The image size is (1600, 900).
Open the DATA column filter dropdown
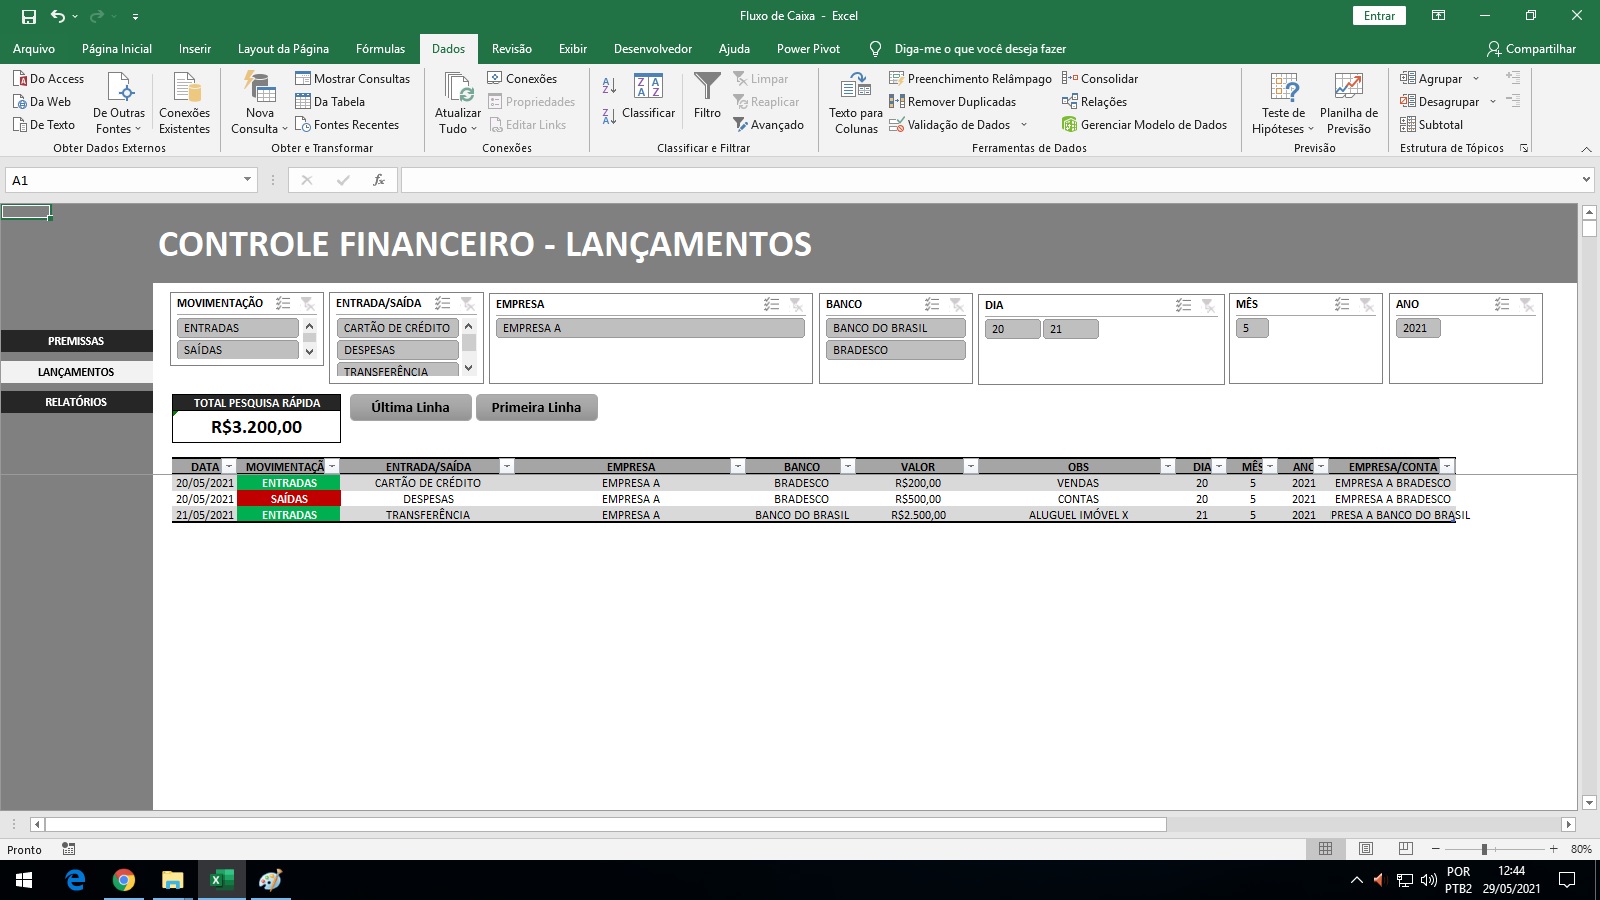point(229,467)
